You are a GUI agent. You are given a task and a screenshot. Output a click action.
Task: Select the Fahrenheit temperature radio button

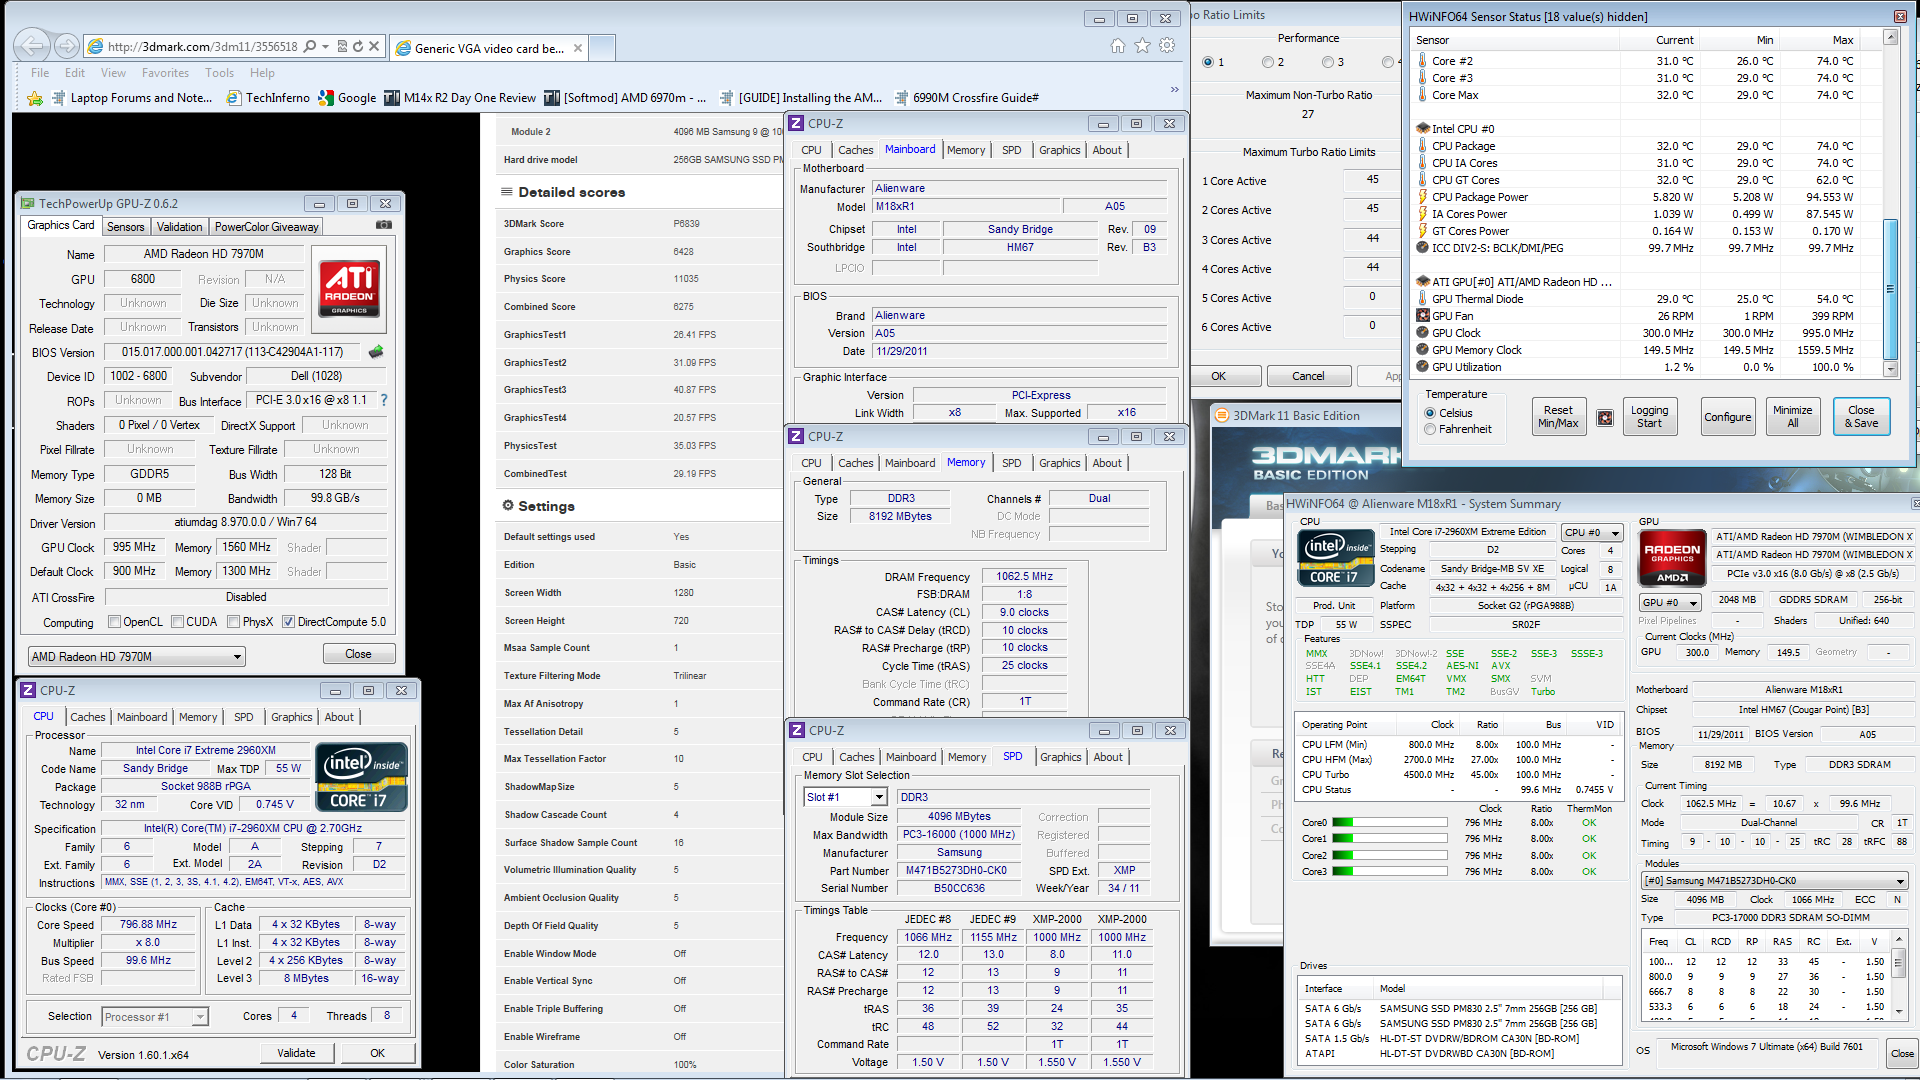pyautogui.click(x=1430, y=429)
